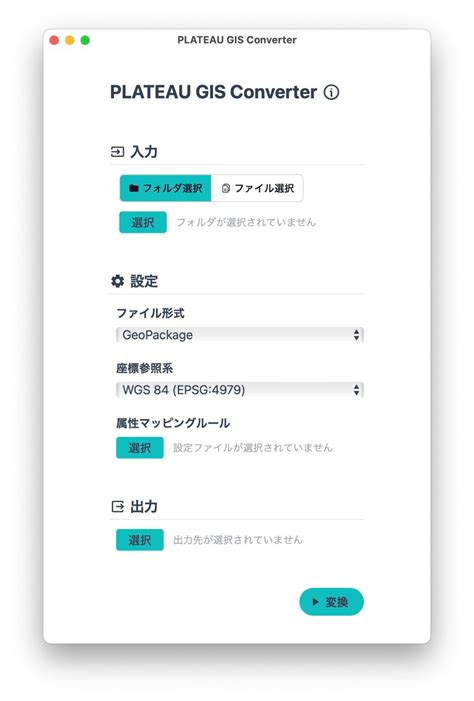Click the green maximize window button

pyautogui.click(x=85, y=40)
